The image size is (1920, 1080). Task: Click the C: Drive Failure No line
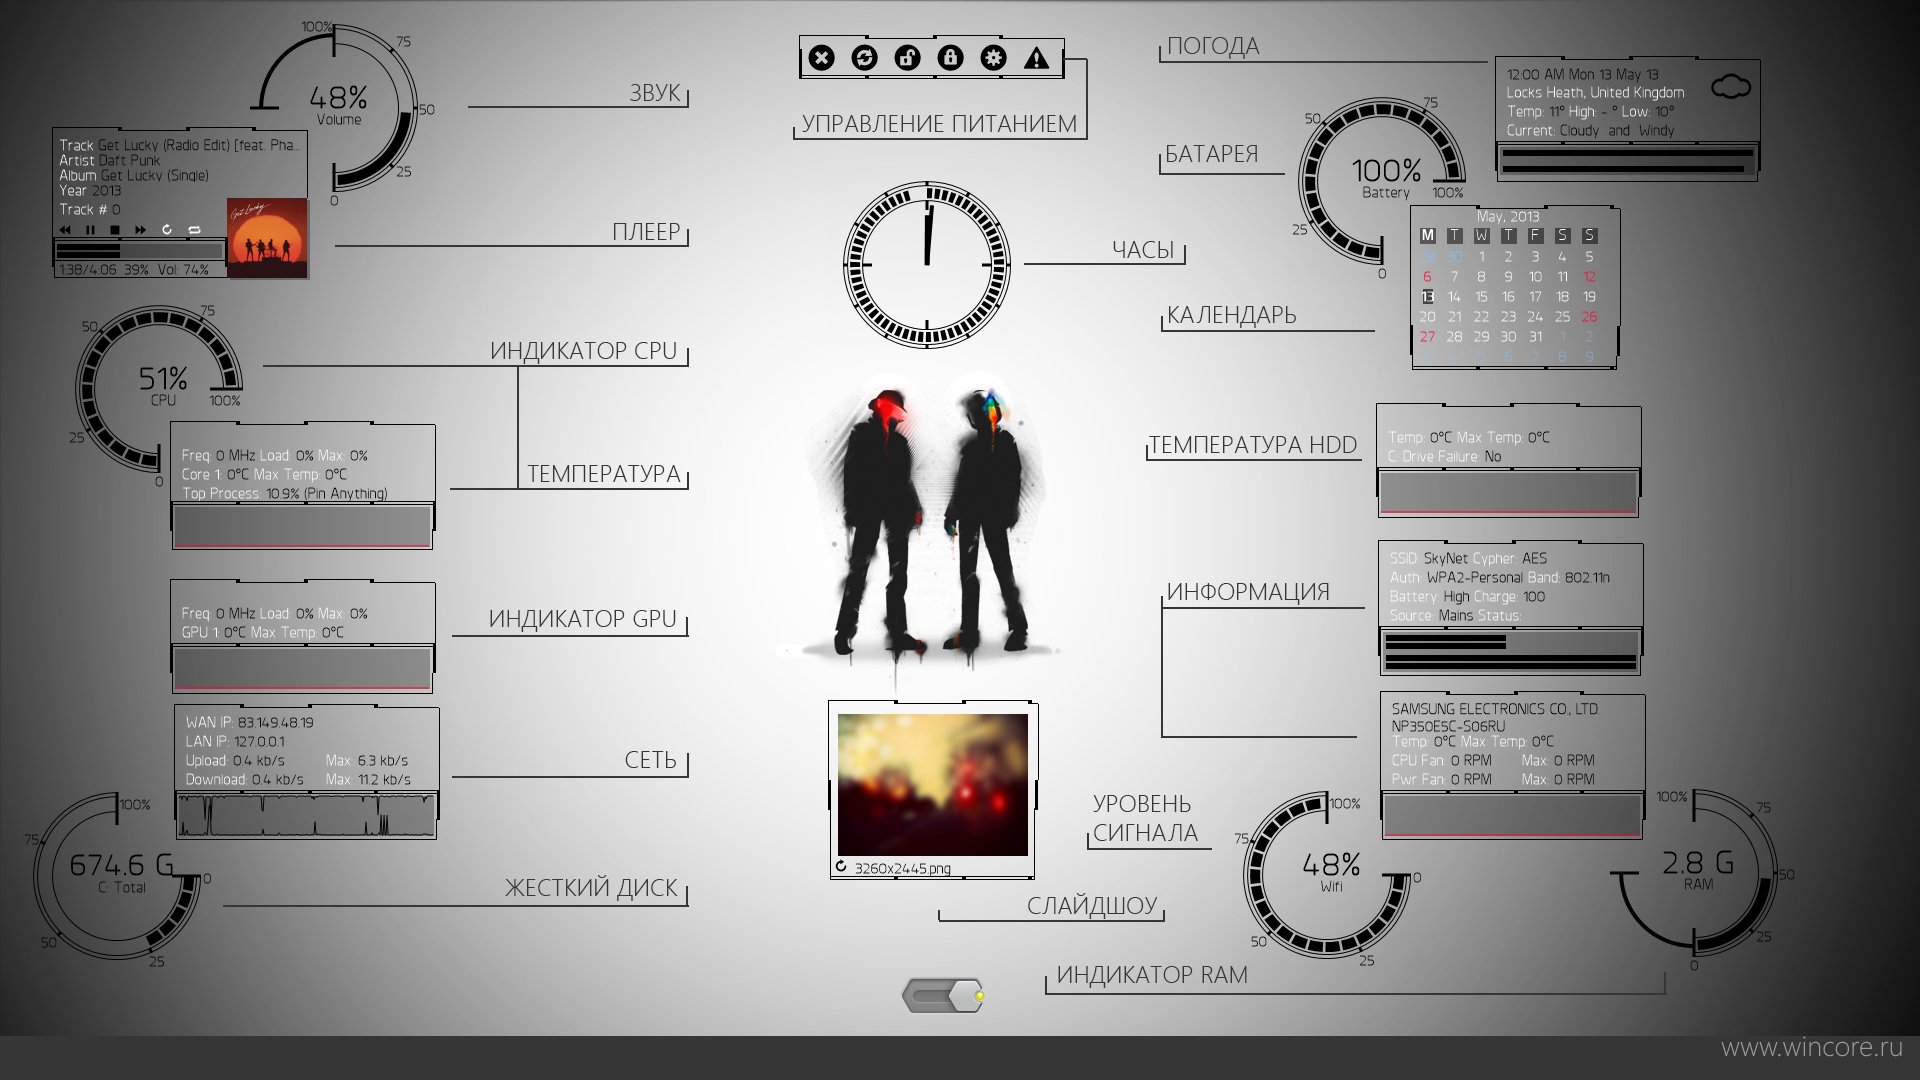coord(1444,456)
